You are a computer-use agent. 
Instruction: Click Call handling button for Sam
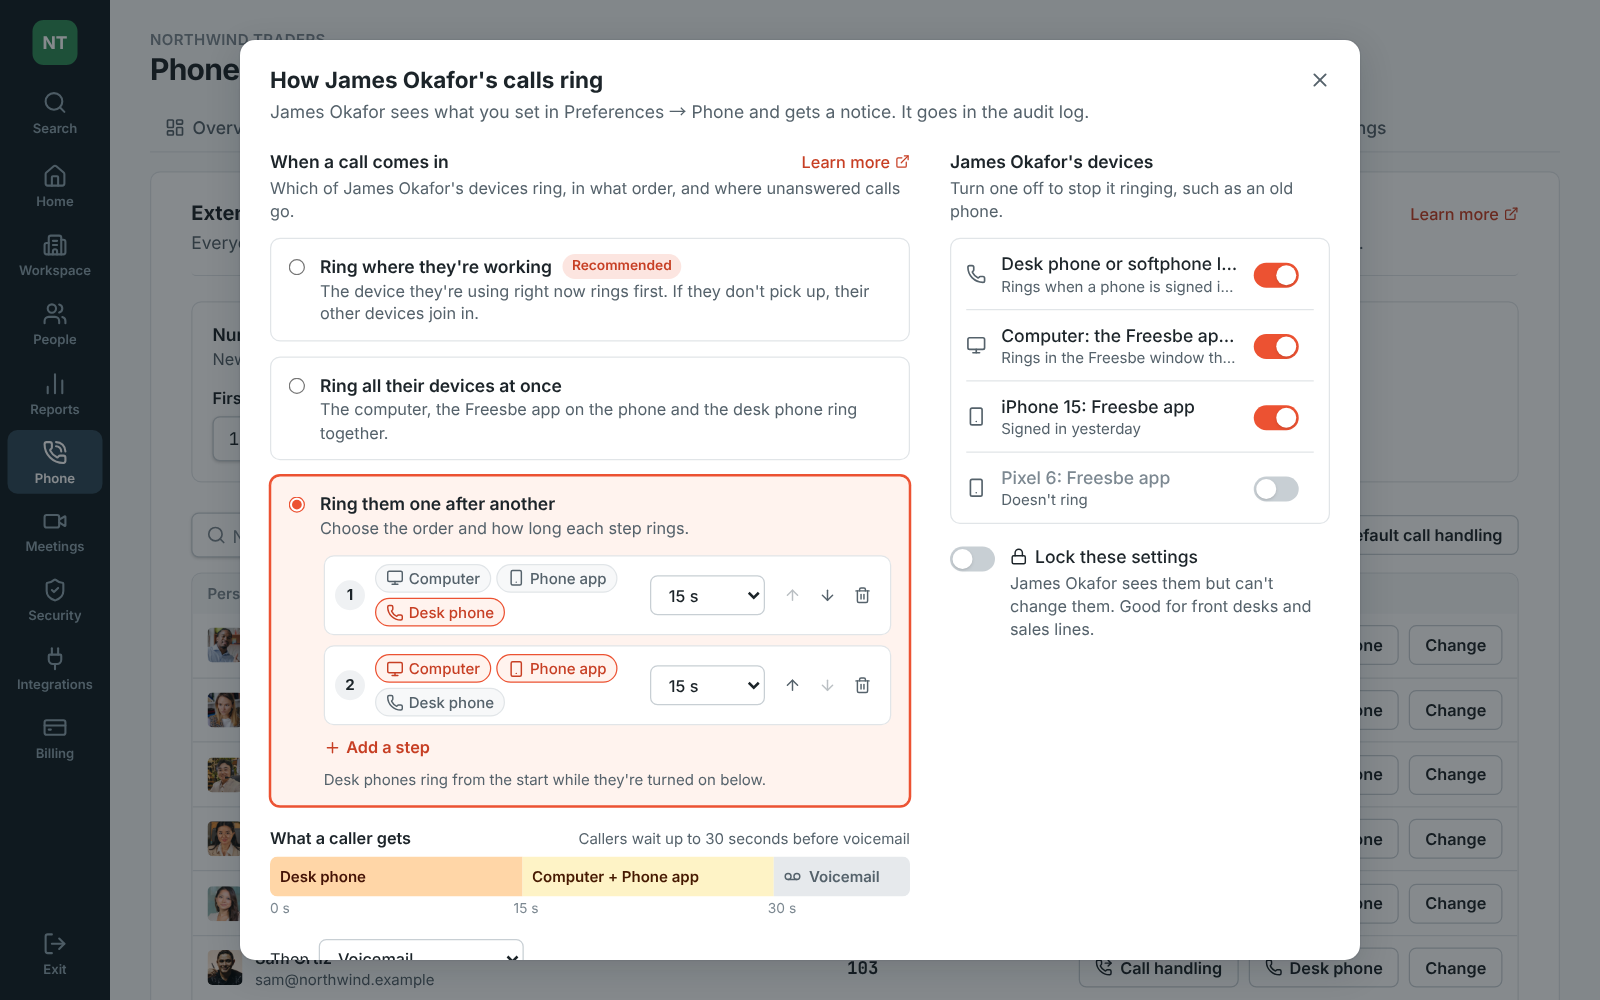[1159, 968]
